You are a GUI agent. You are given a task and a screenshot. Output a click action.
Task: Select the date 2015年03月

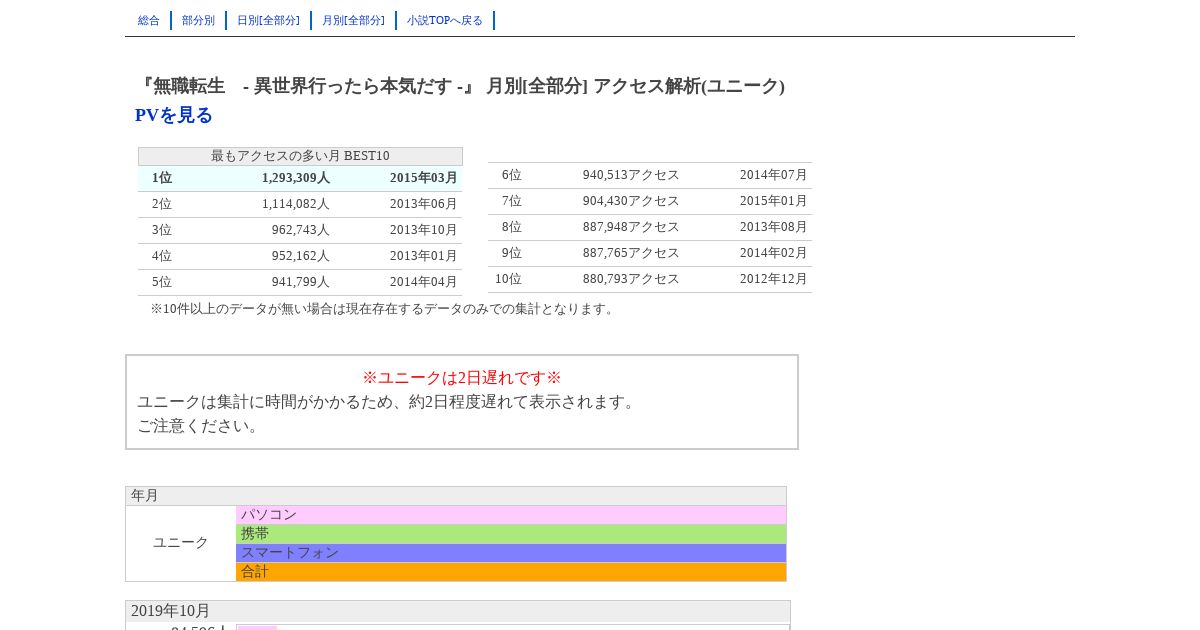coord(424,178)
